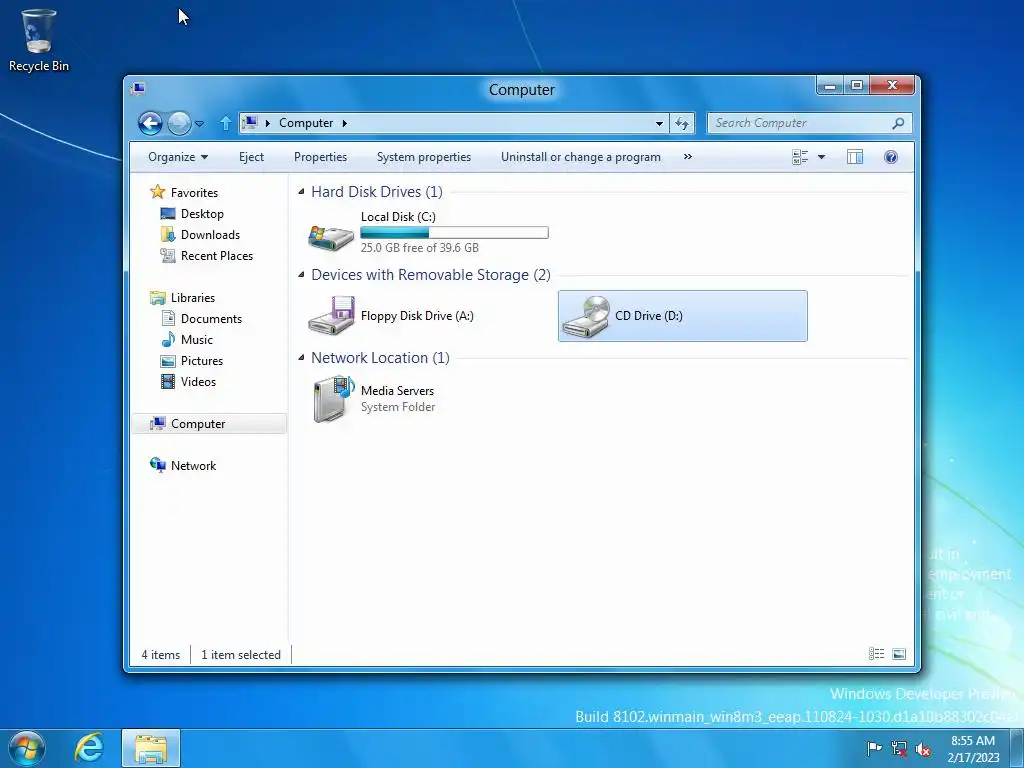Open the view options dropdown arrow
The width and height of the screenshot is (1024, 768).
point(822,157)
